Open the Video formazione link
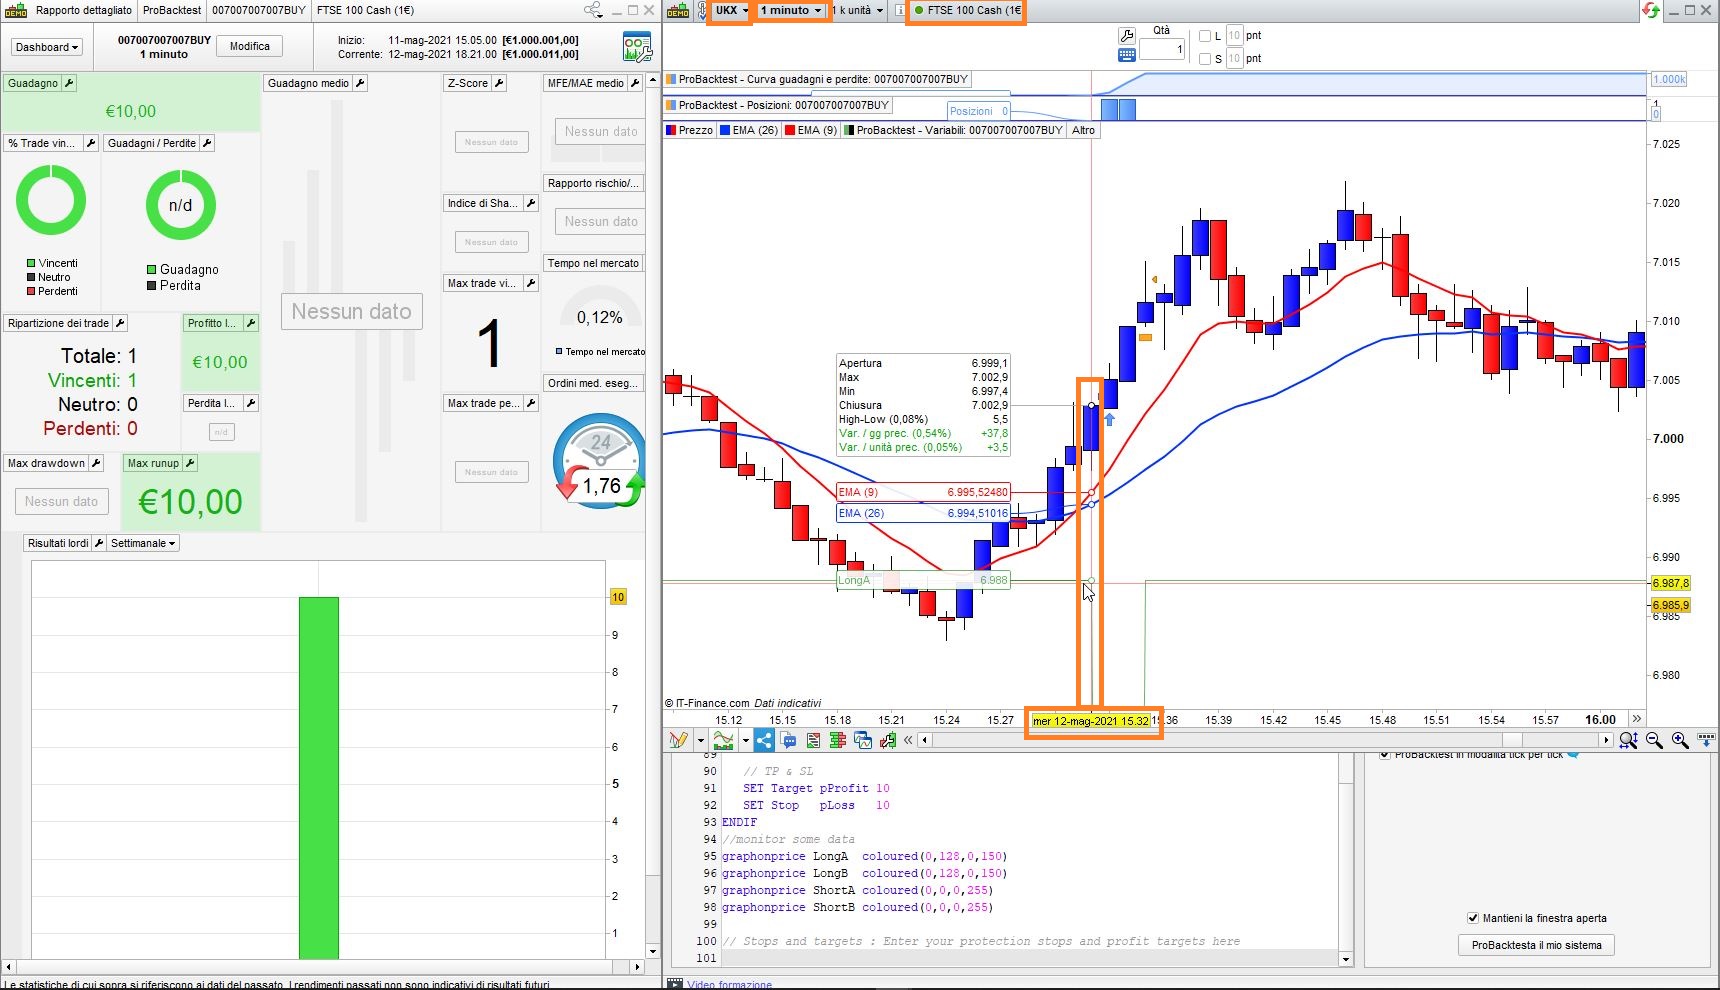The width and height of the screenshot is (1720, 990). point(729,984)
